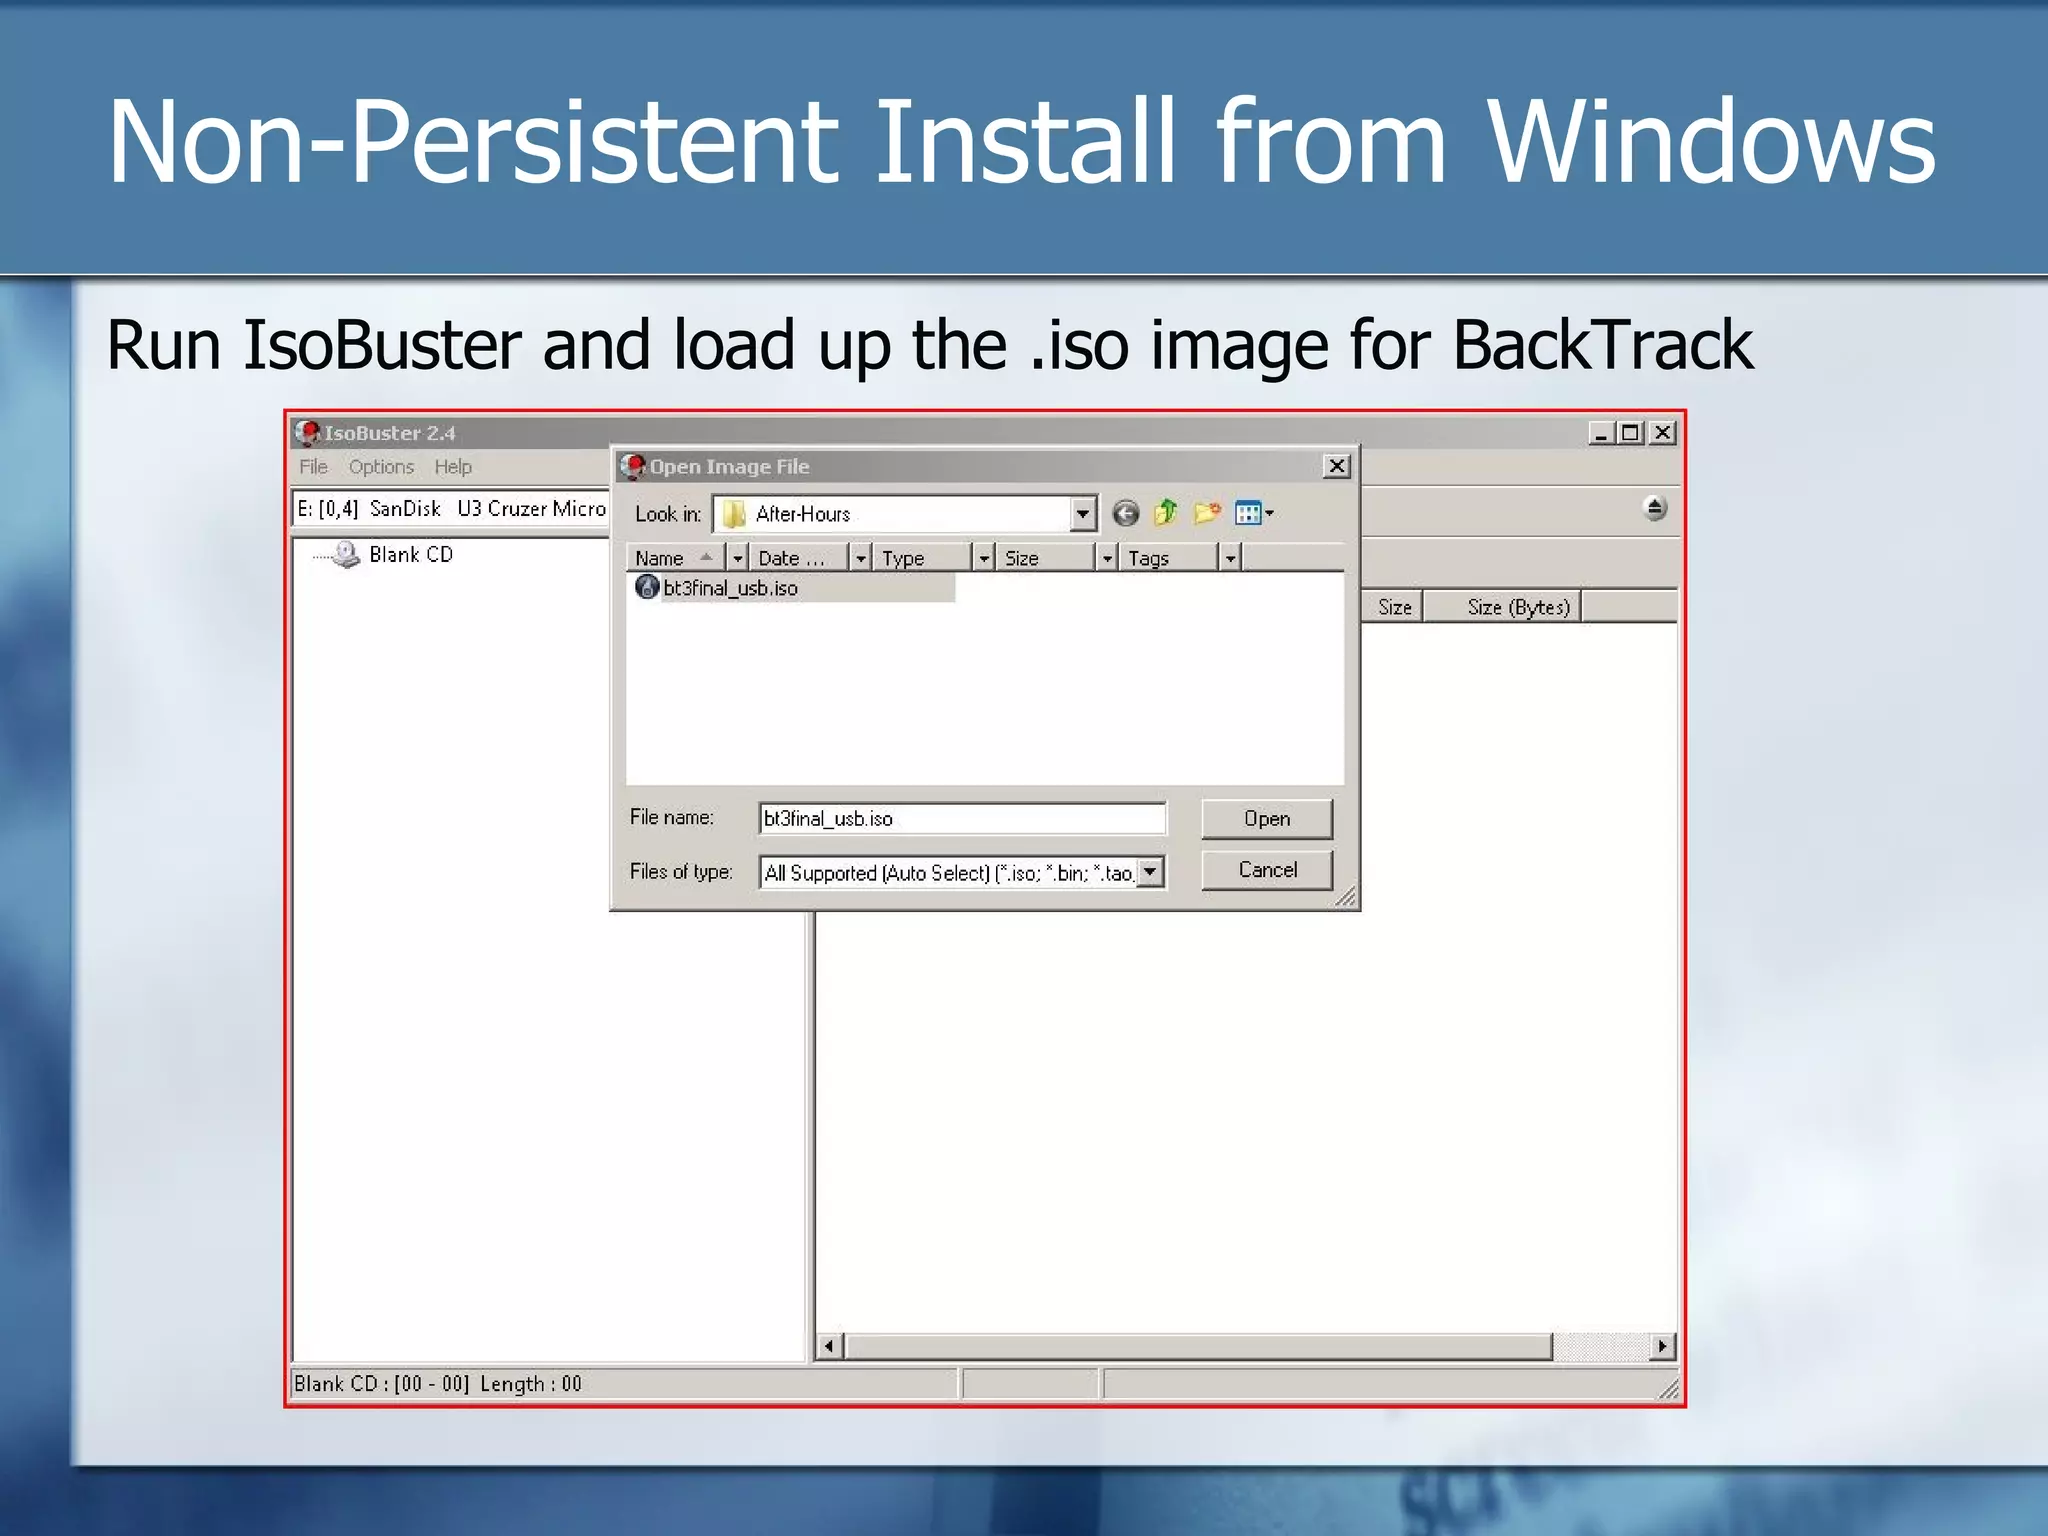The width and height of the screenshot is (2048, 1536).
Task: Click the After-Hours folder icon
Action: (x=734, y=514)
